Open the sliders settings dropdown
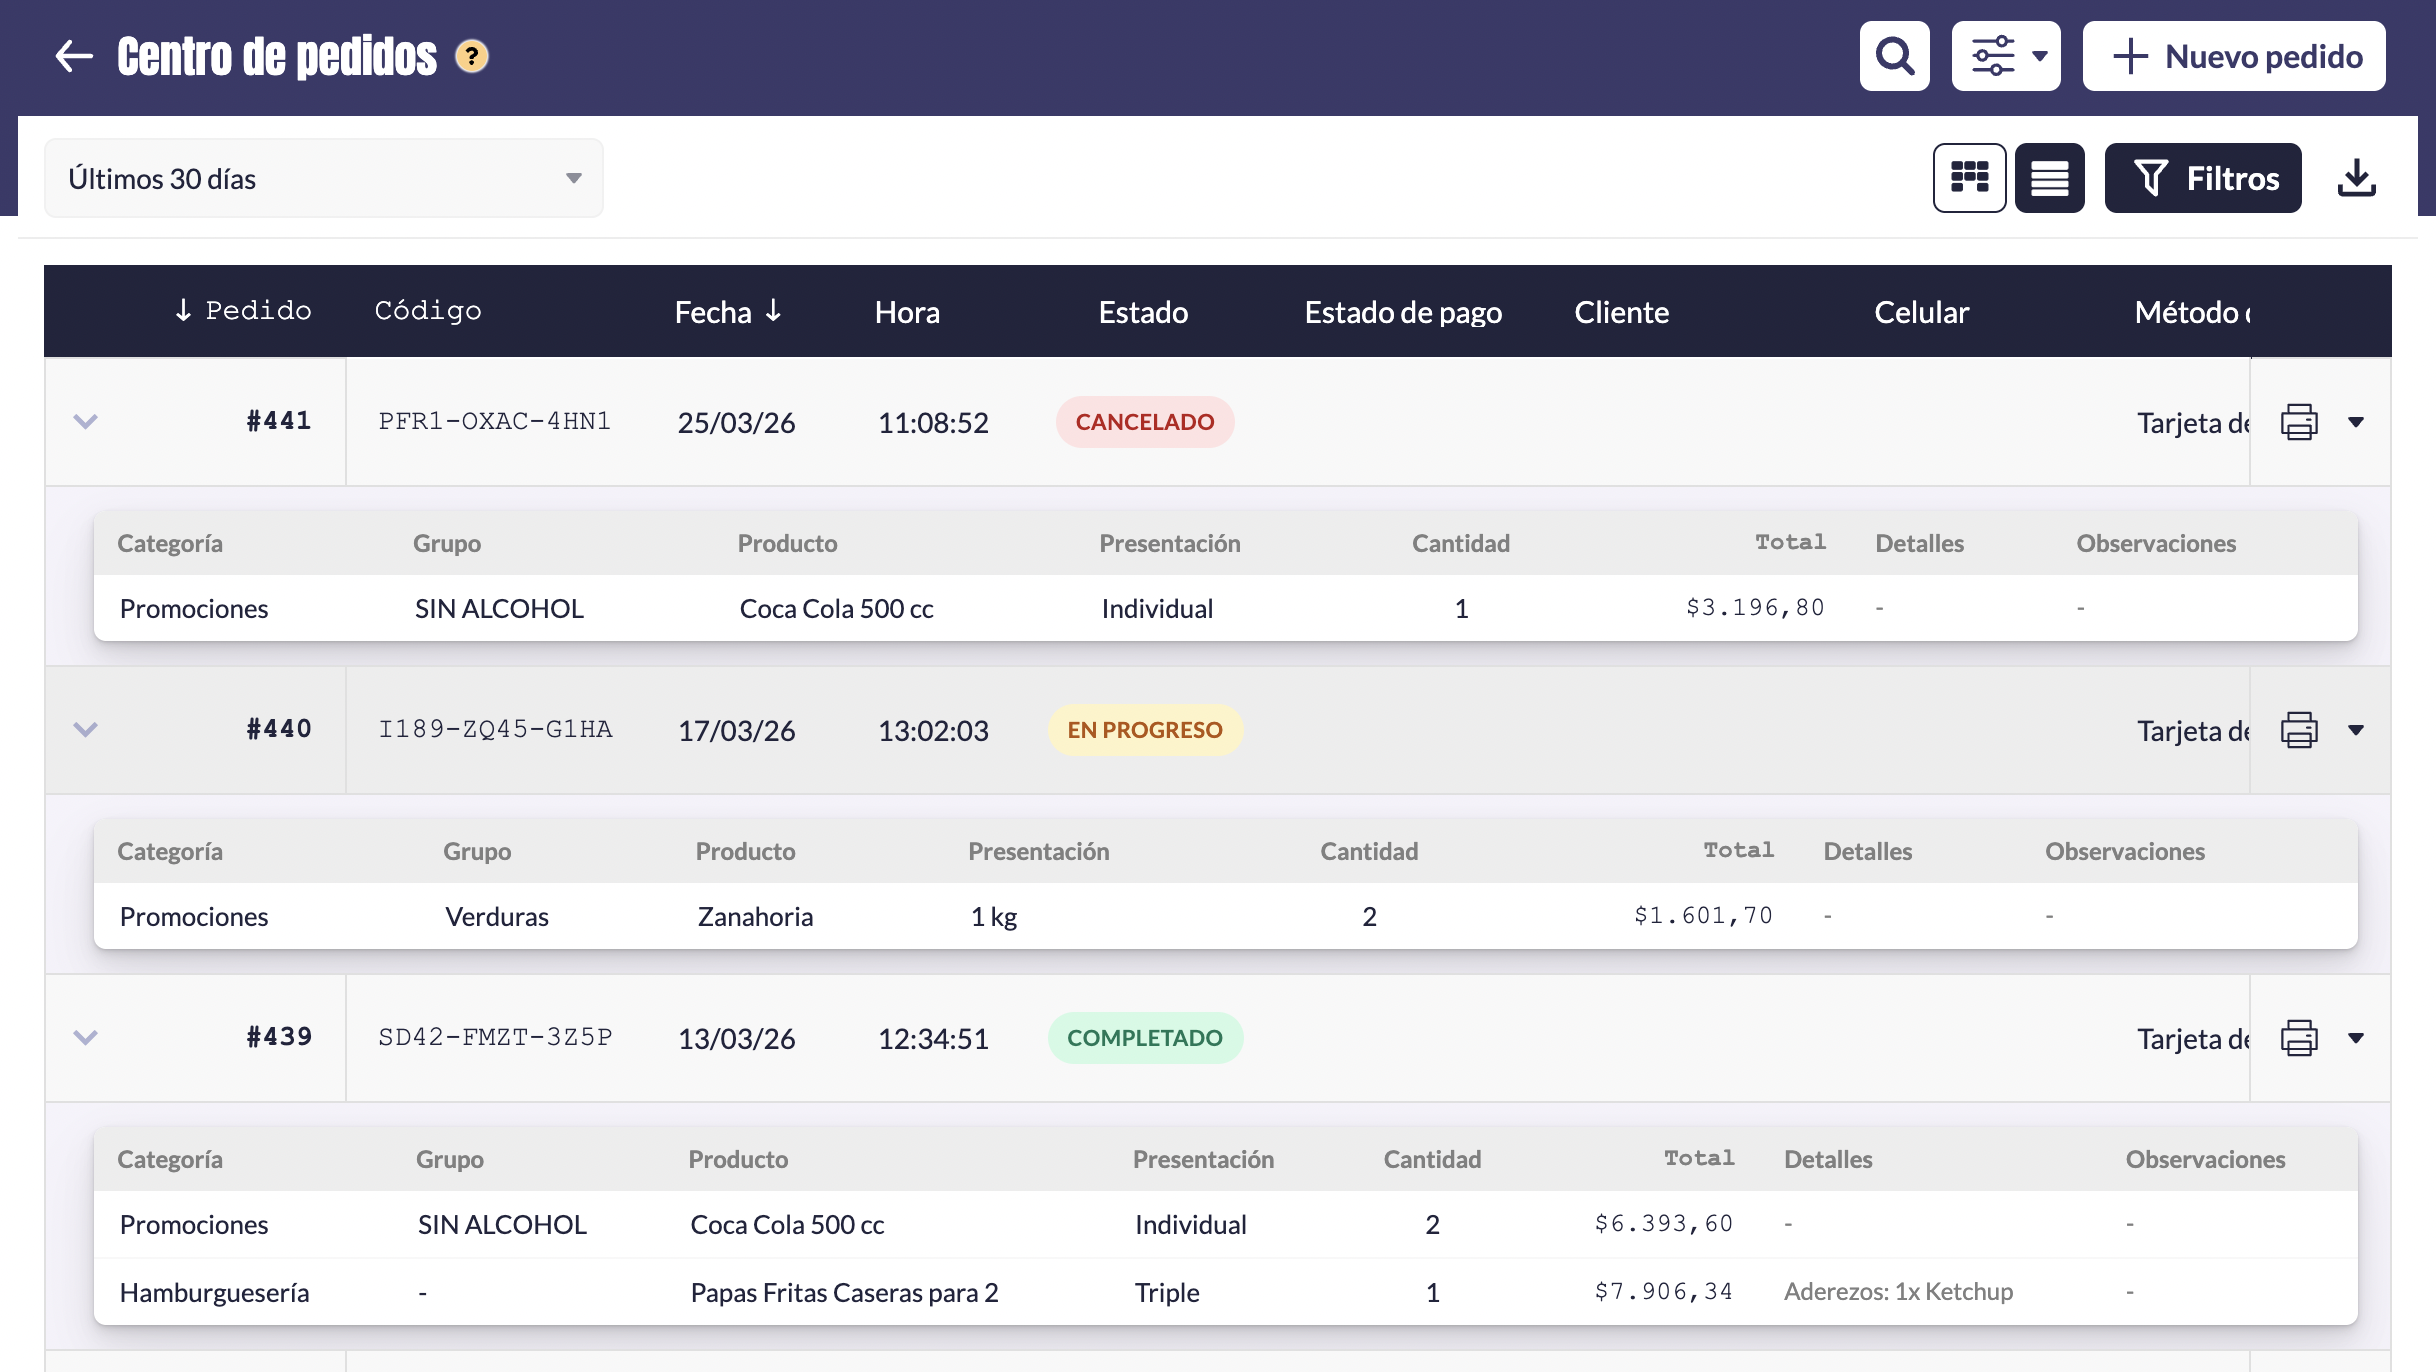The width and height of the screenshot is (2436, 1372). [x=2006, y=56]
